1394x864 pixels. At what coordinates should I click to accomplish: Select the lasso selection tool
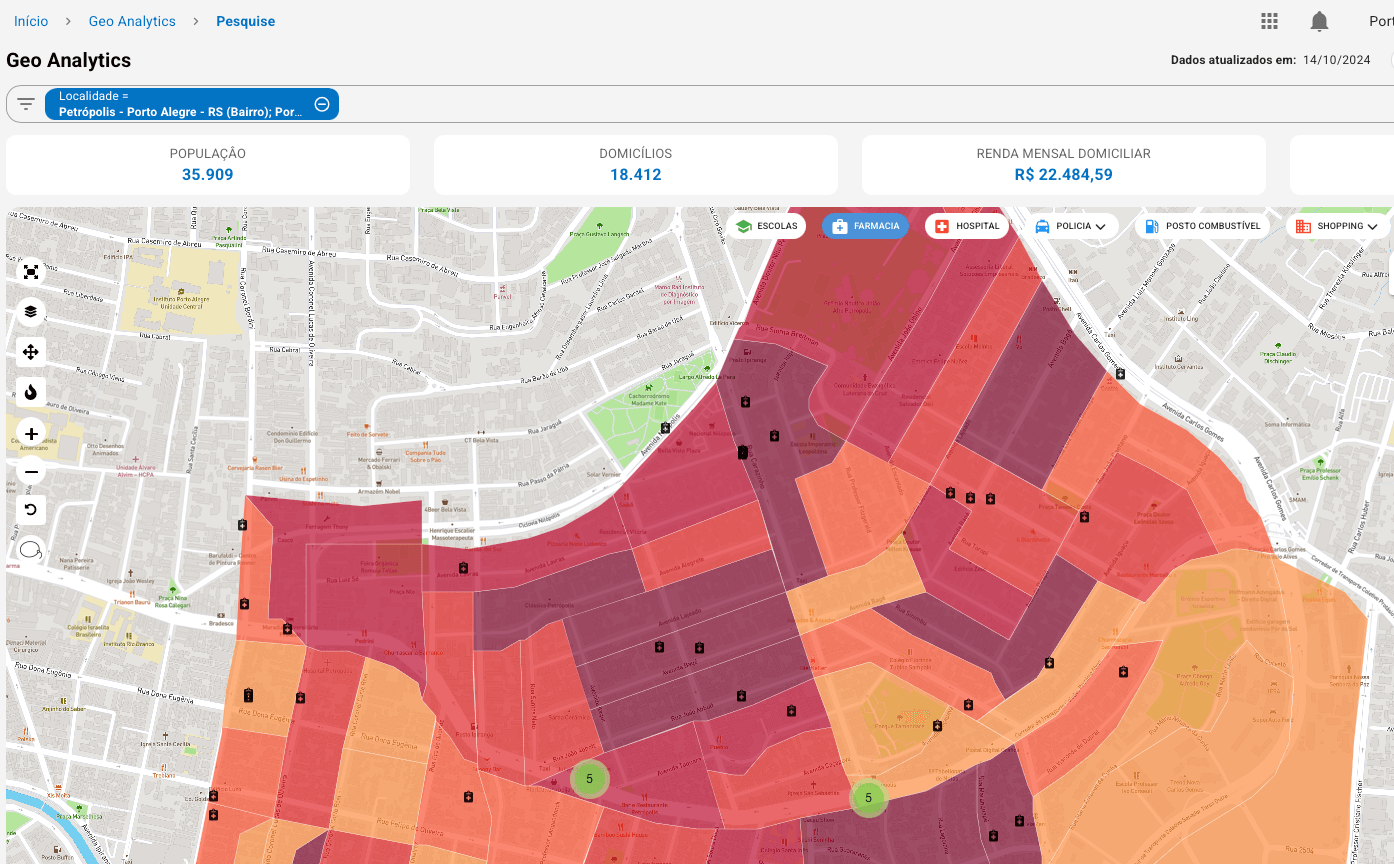[31, 550]
